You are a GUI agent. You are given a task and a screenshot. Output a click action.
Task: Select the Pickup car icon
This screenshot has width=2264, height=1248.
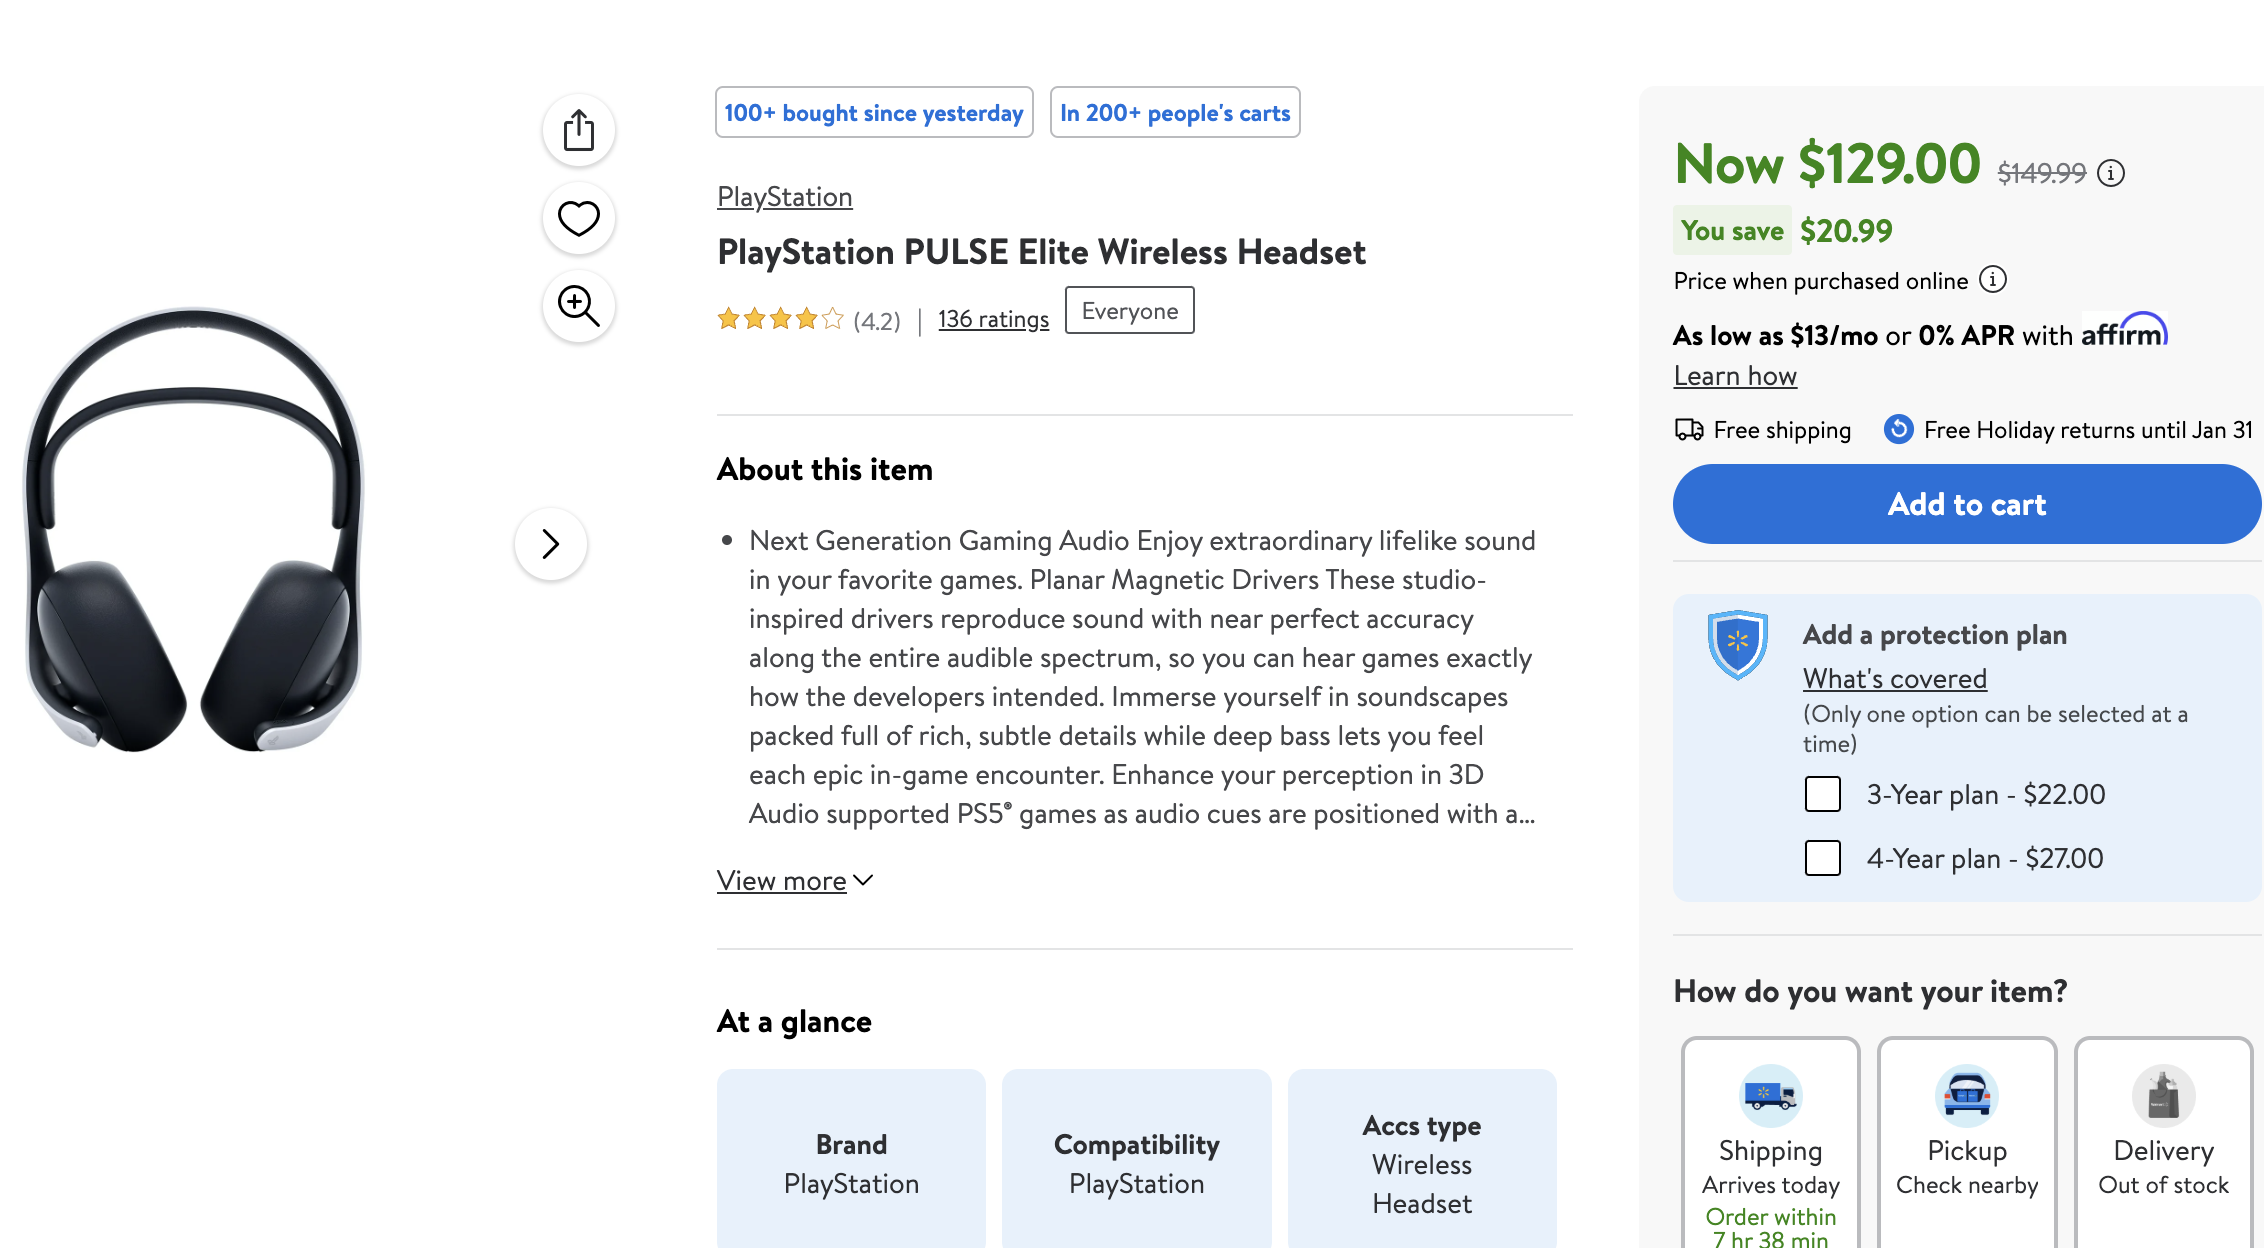[1966, 1097]
